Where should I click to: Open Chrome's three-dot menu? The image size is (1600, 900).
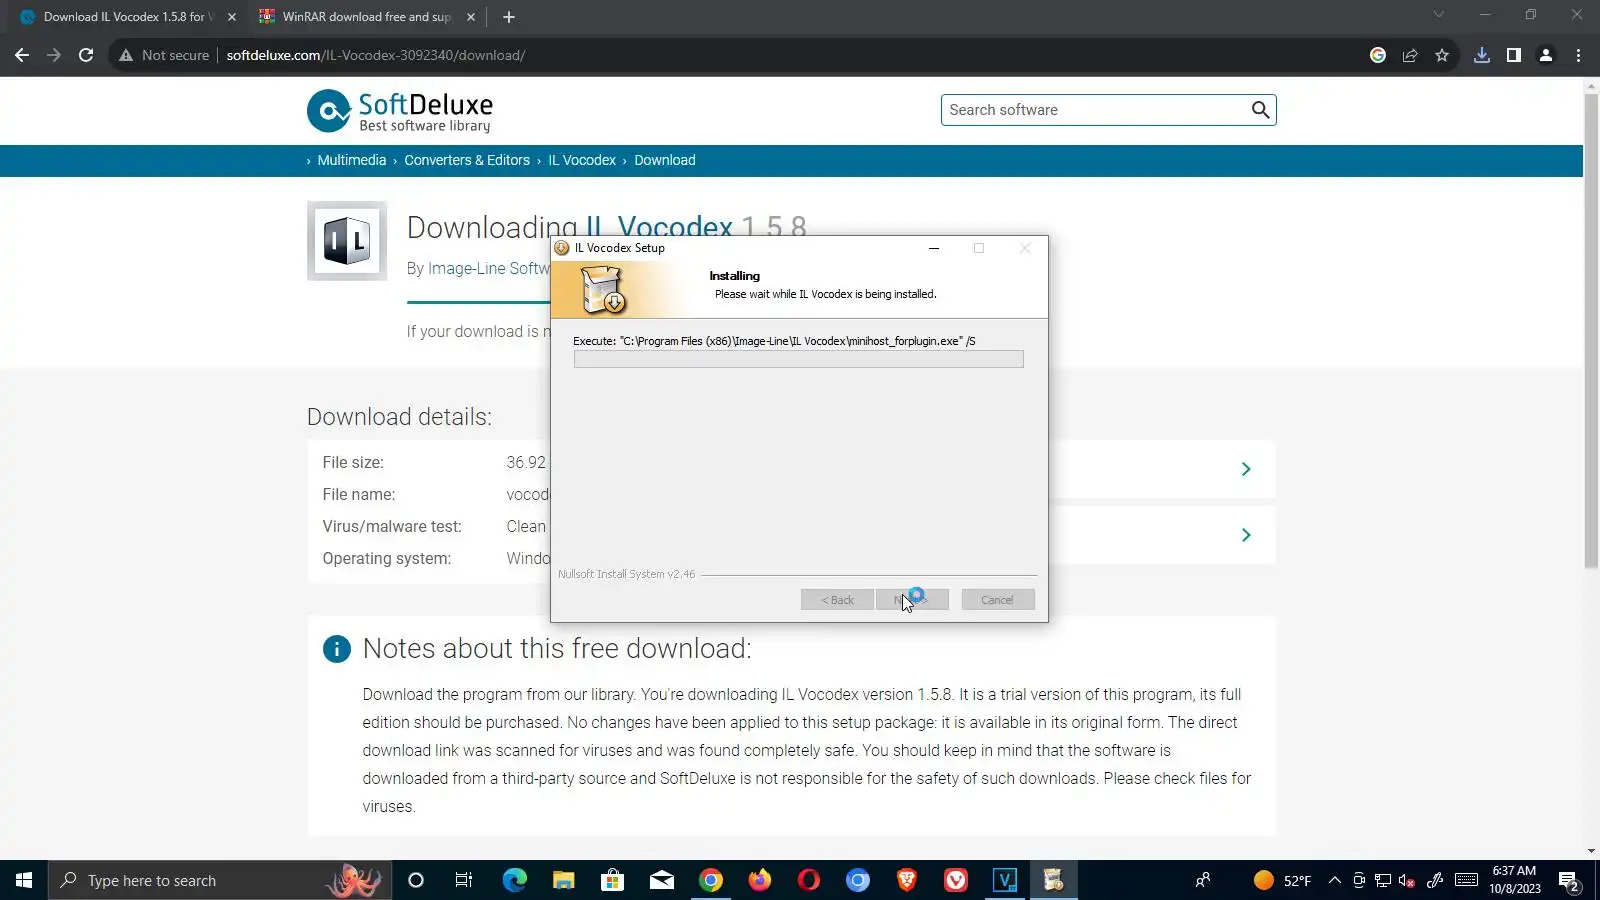click(x=1578, y=55)
